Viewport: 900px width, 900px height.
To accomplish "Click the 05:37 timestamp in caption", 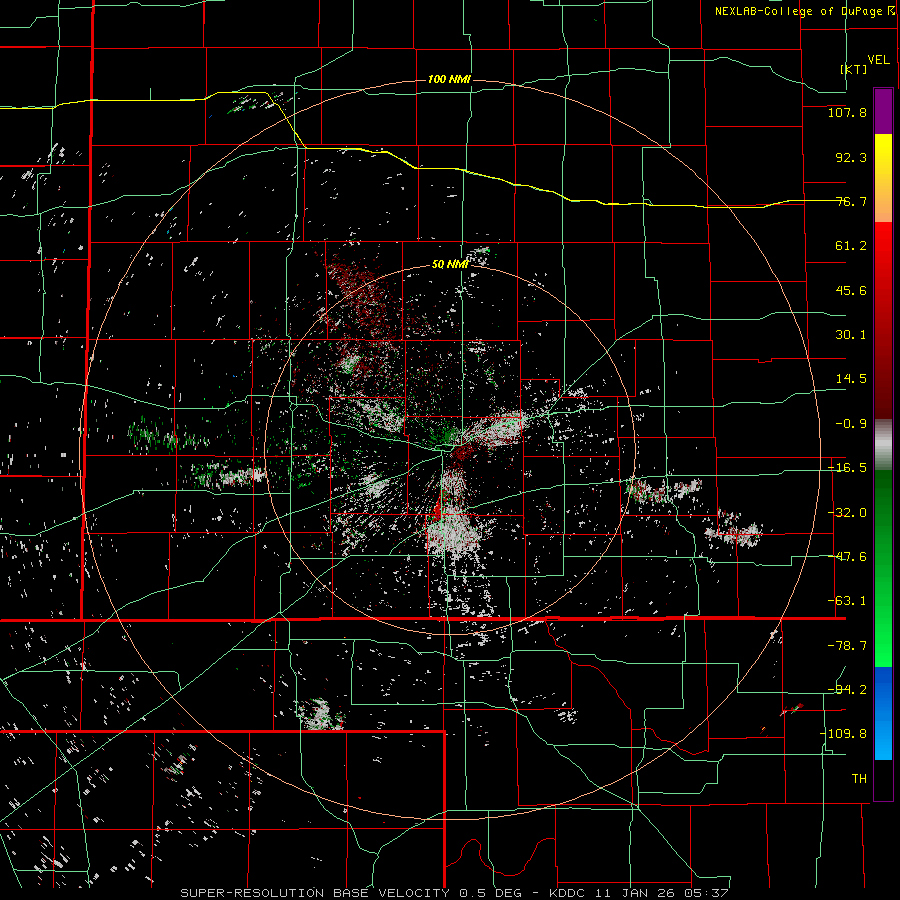I will pos(706,893).
